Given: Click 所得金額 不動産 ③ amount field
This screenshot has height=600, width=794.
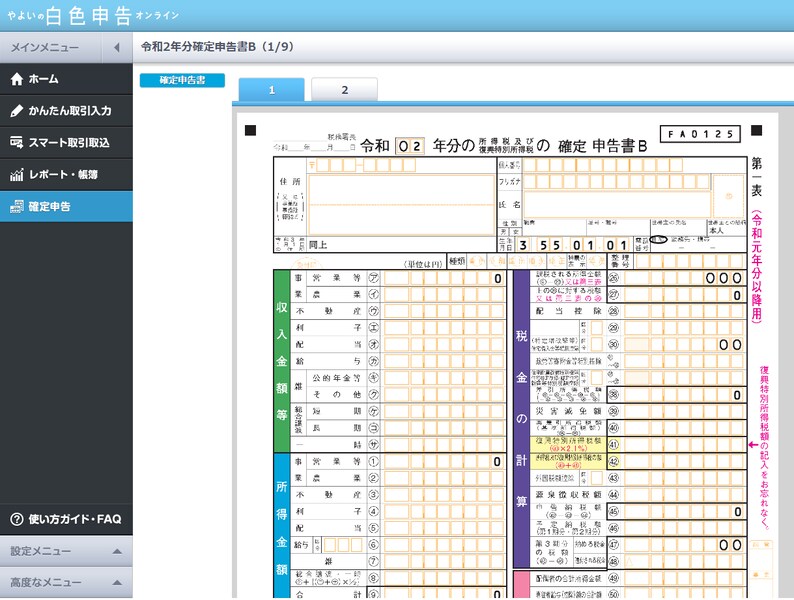Looking at the screenshot, I should [x=444, y=495].
